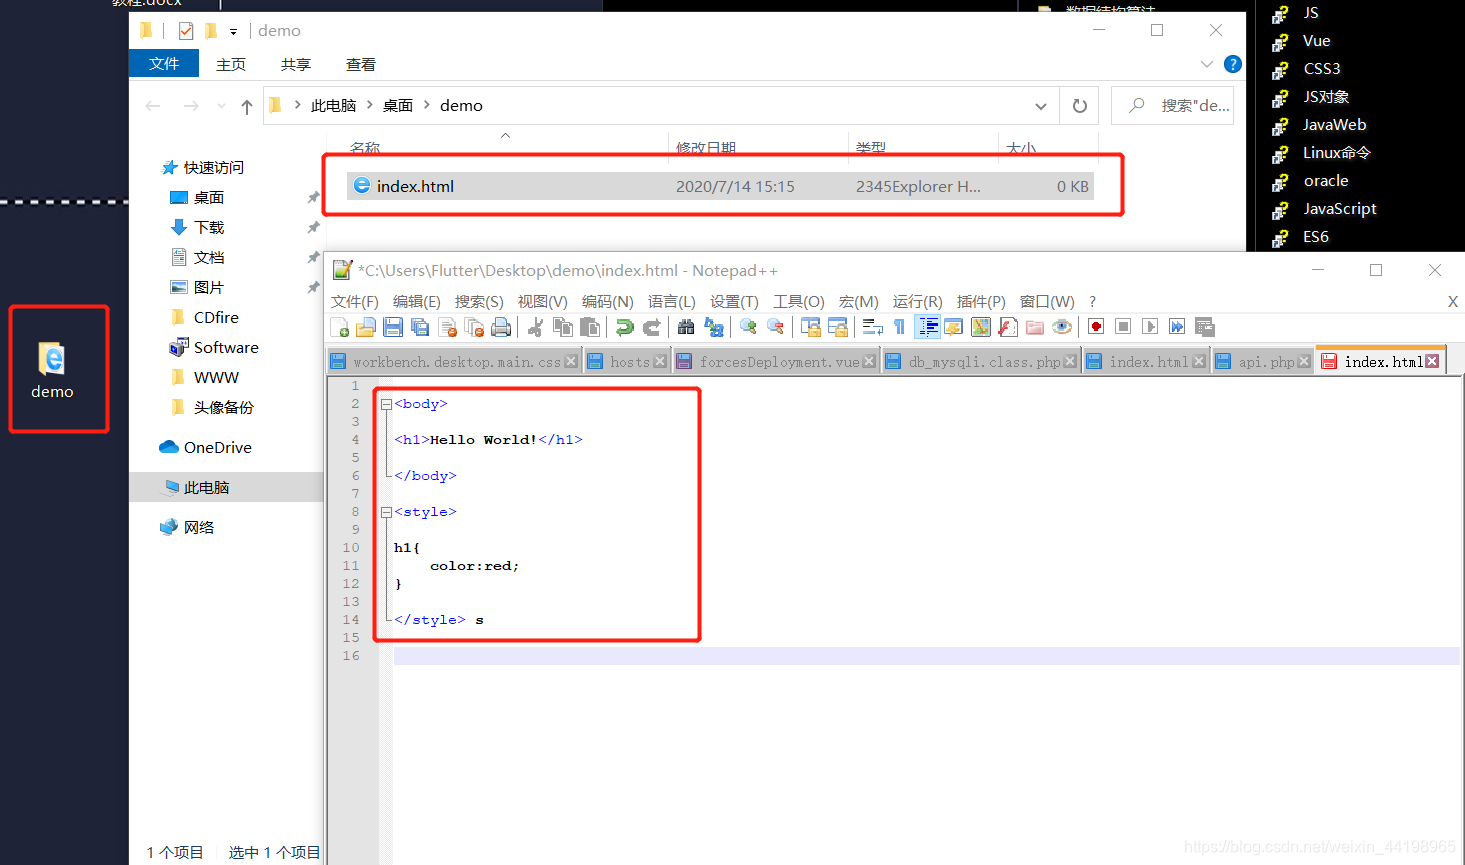Start macro recording in Notepad++

pos(1094,326)
